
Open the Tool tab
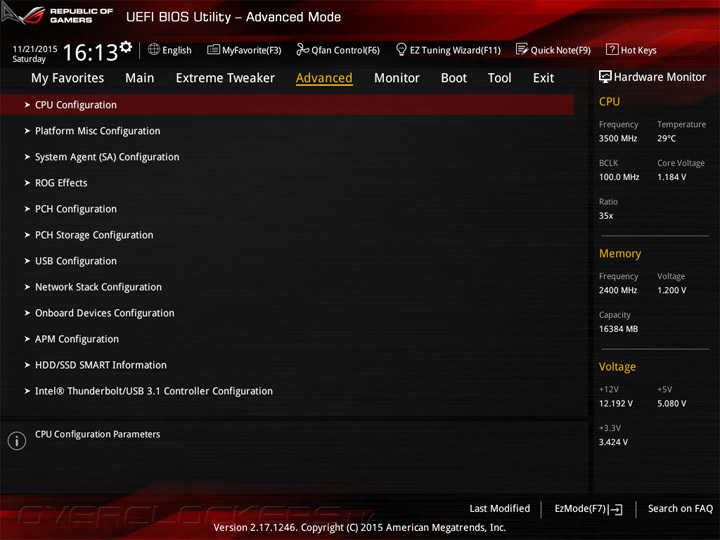[x=500, y=78]
